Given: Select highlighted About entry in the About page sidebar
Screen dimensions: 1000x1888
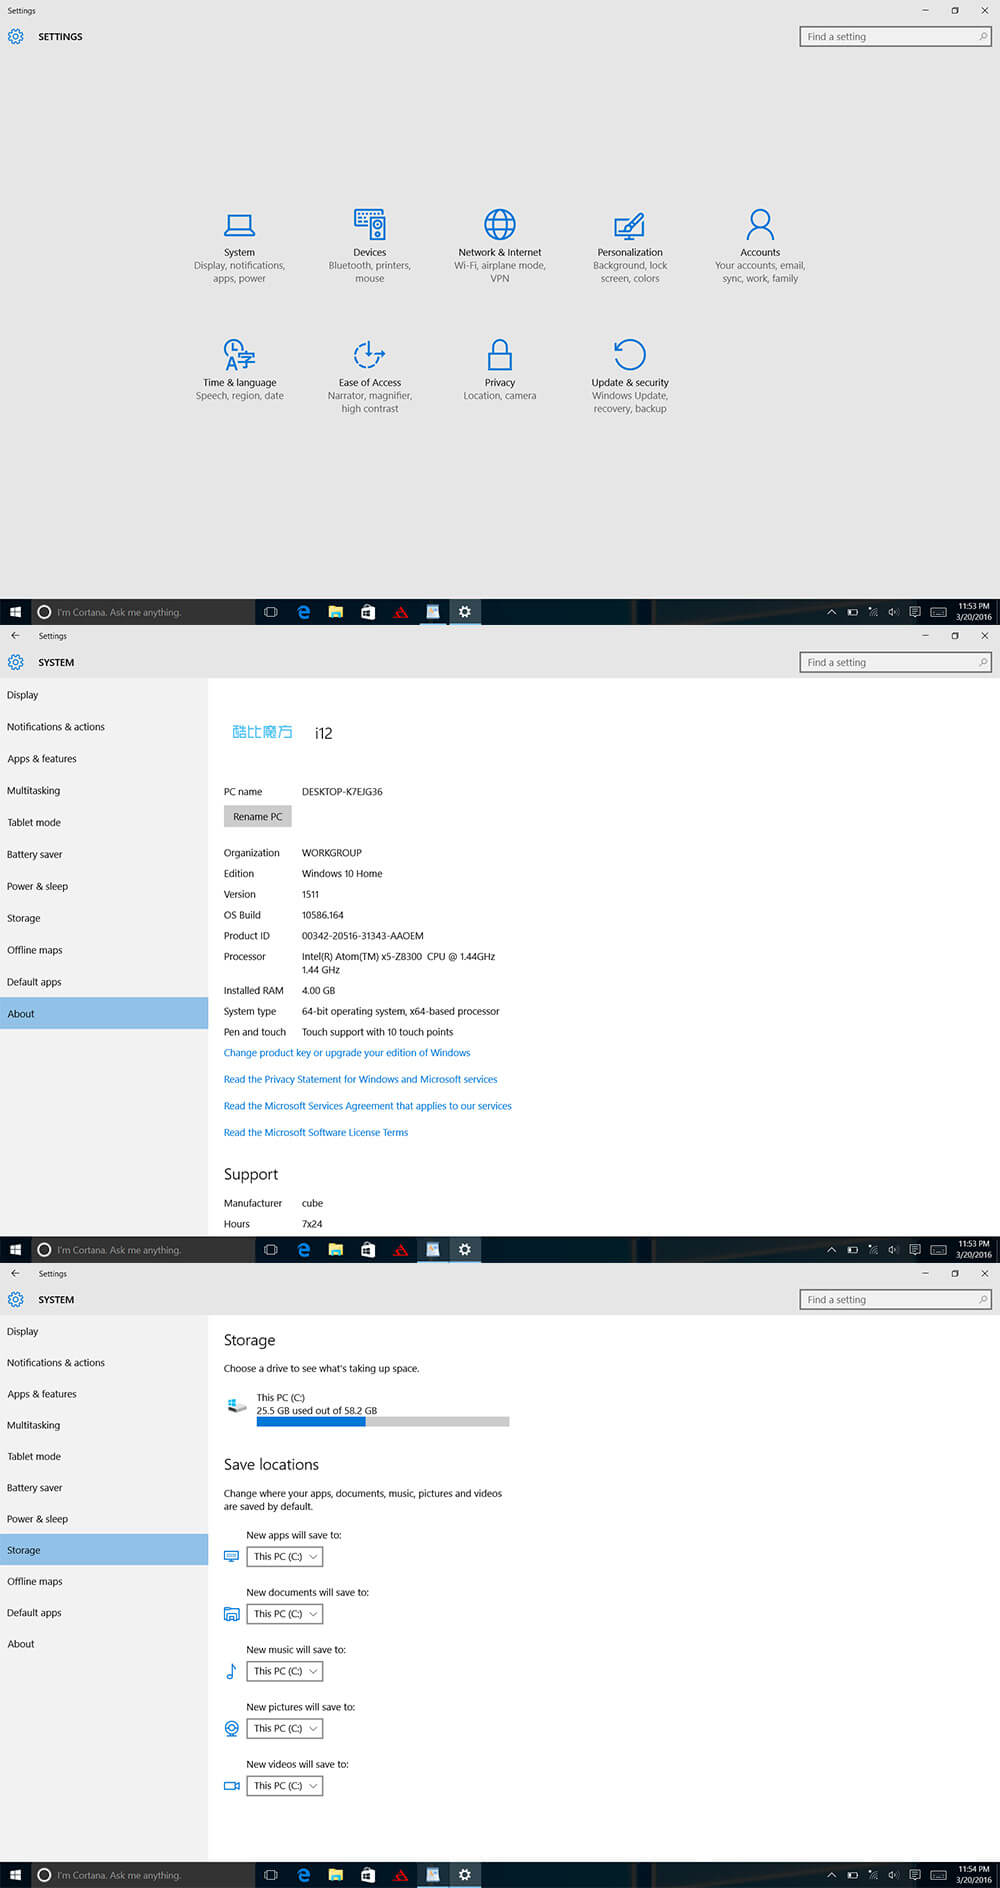Looking at the screenshot, I should (x=104, y=1013).
